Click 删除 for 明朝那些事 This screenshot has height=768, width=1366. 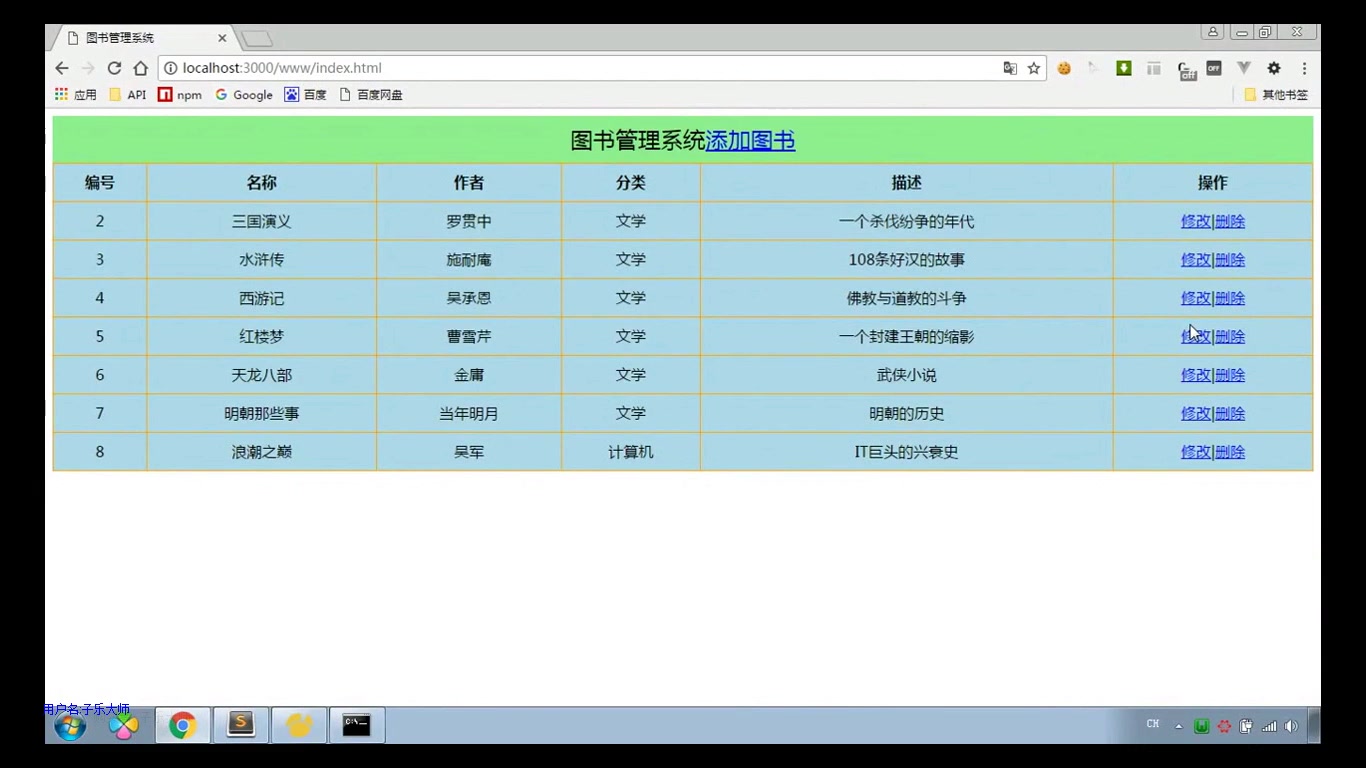click(1230, 414)
